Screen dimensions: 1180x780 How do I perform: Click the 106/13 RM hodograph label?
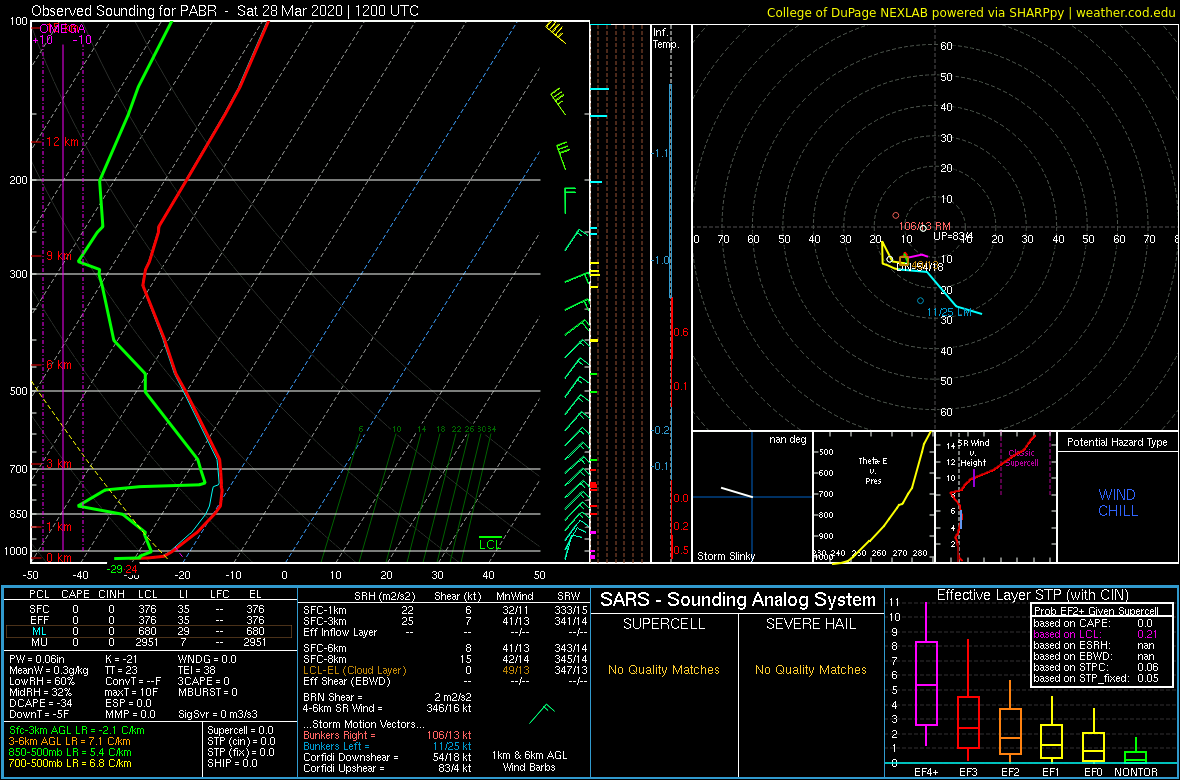(x=925, y=226)
